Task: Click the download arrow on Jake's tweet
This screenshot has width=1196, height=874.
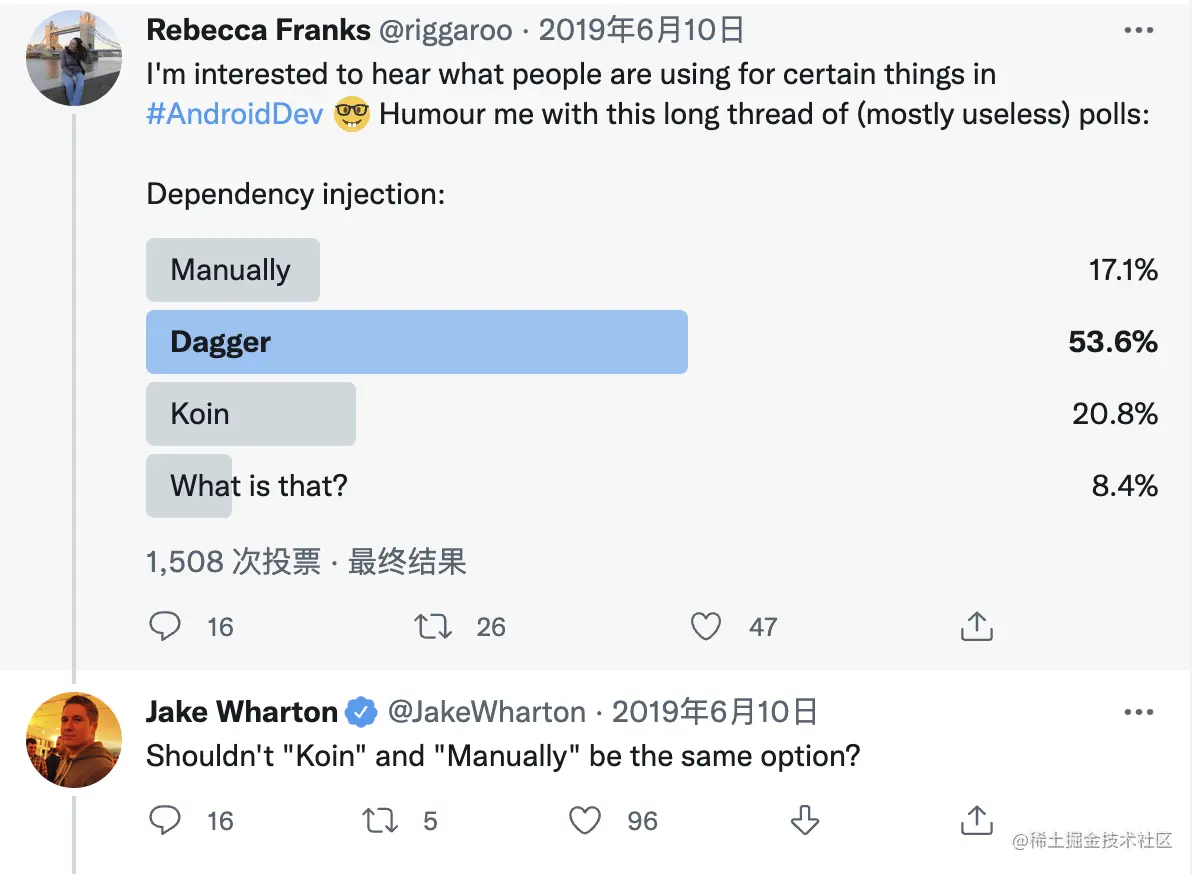Action: [x=805, y=821]
